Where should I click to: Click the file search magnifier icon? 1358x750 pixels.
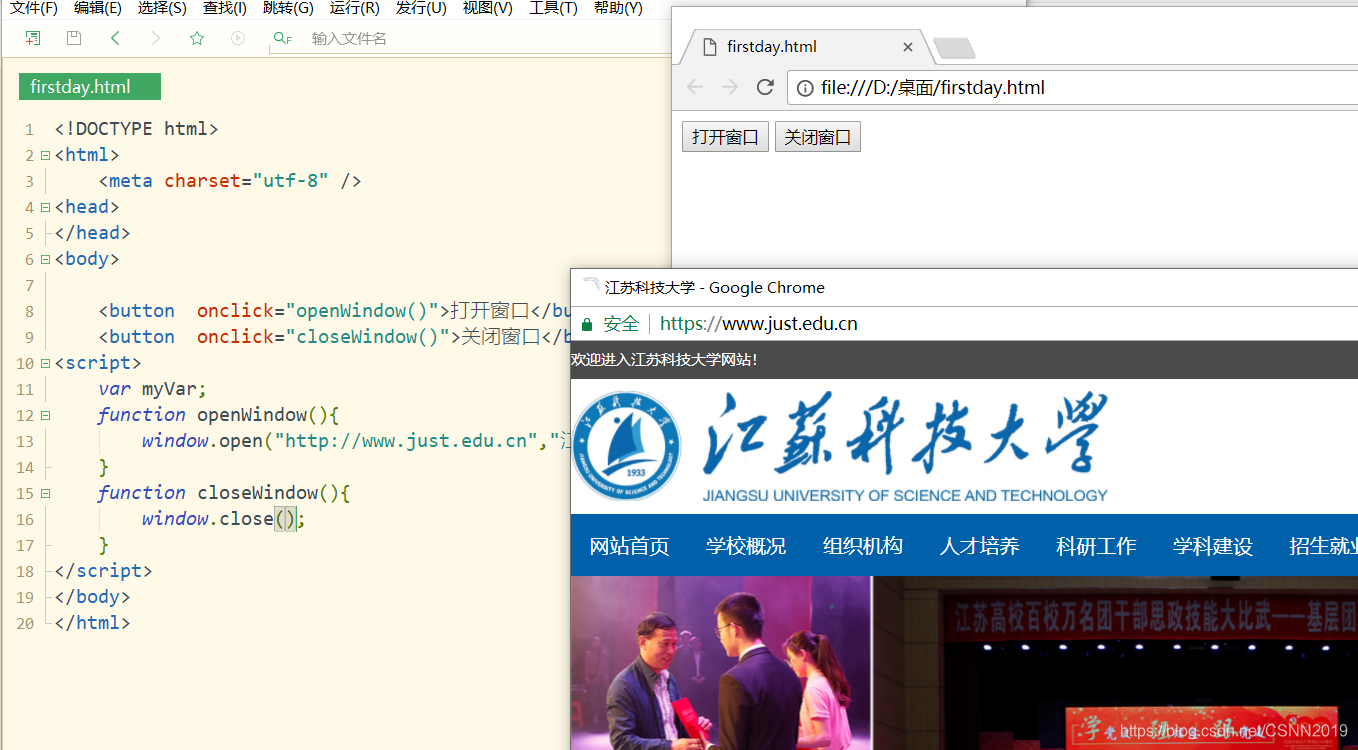click(282, 38)
